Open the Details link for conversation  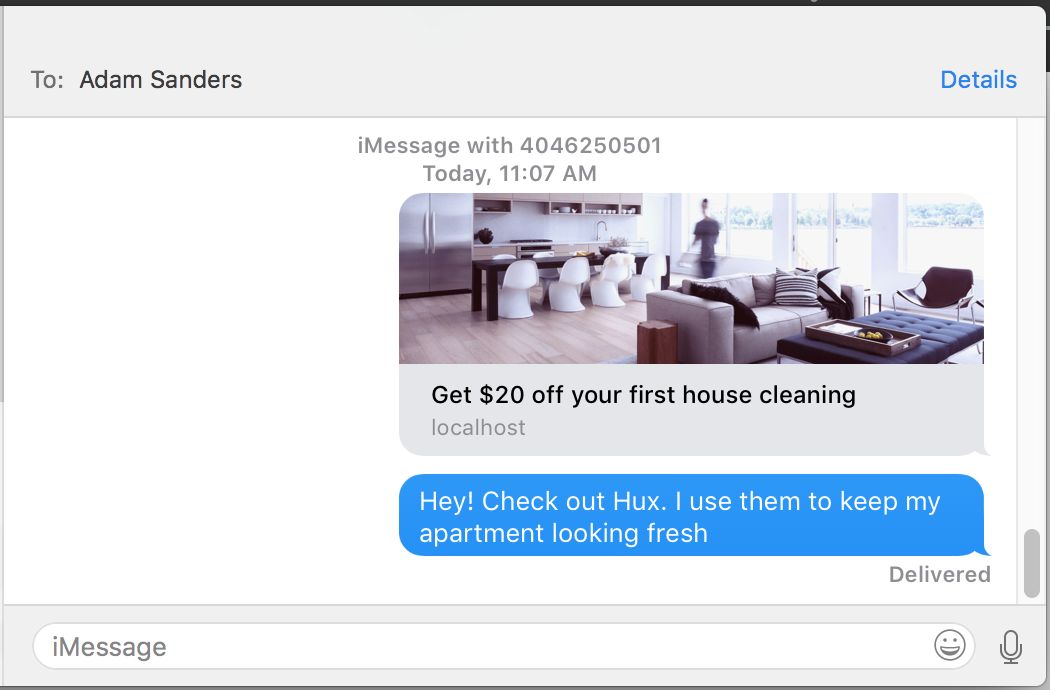pos(978,80)
